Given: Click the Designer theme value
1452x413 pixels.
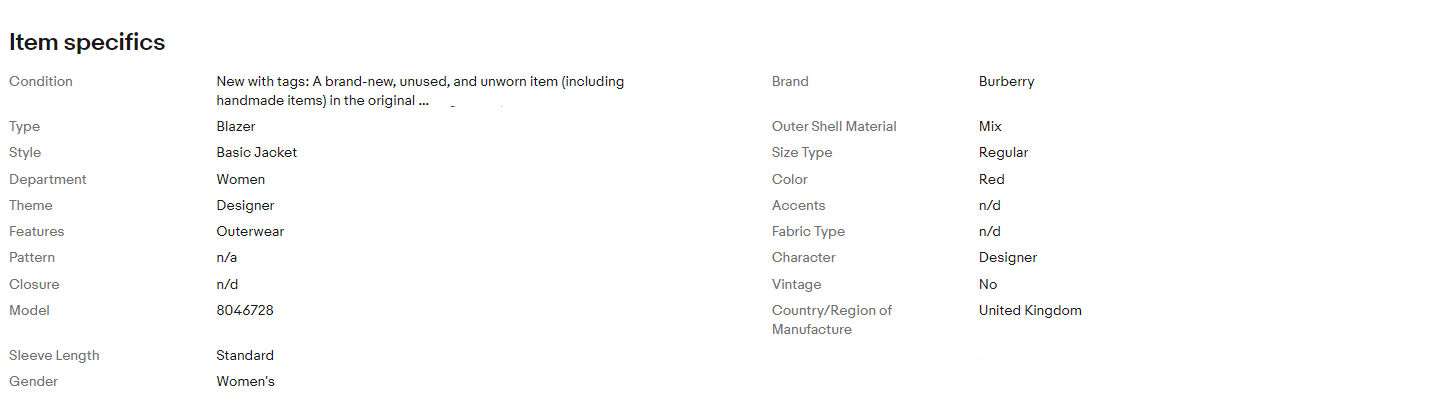Looking at the screenshot, I should (245, 206).
